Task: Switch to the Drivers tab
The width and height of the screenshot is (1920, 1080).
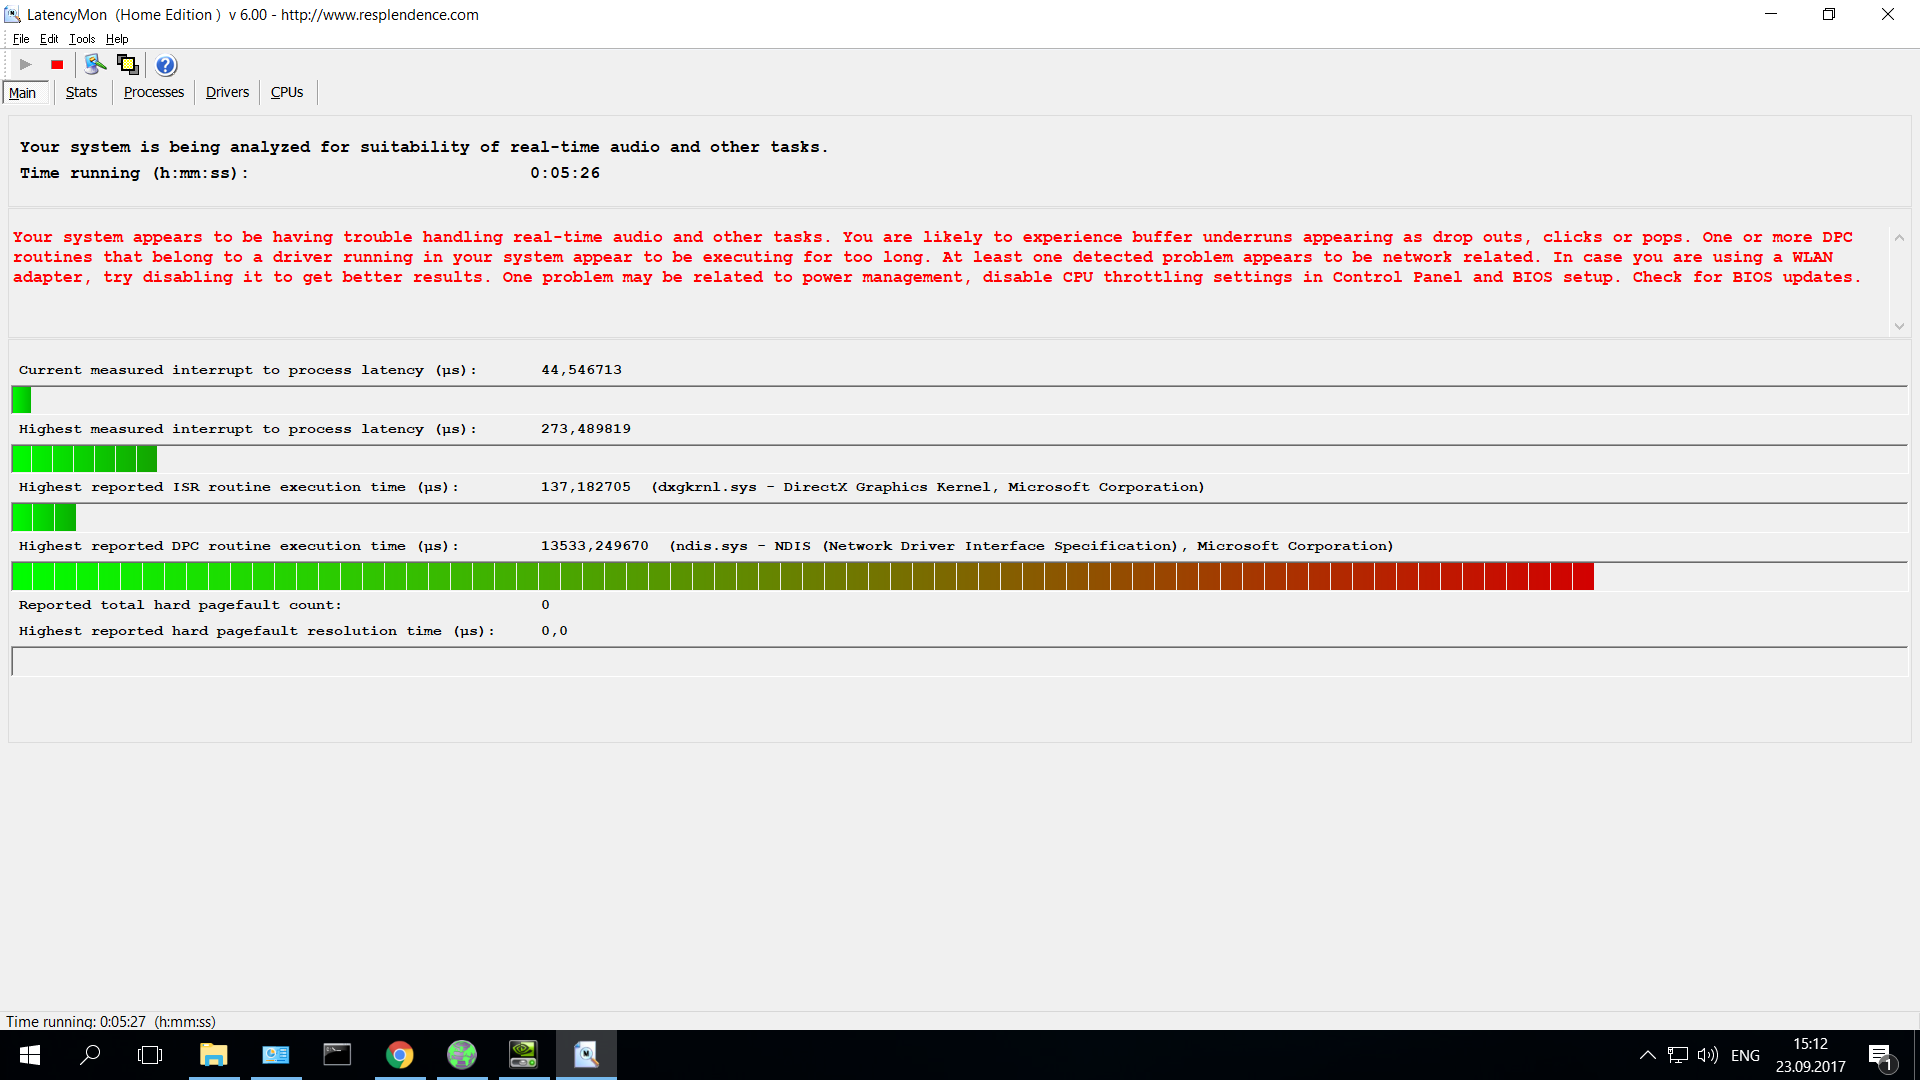Action: pyautogui.click(x=227, y=92)
